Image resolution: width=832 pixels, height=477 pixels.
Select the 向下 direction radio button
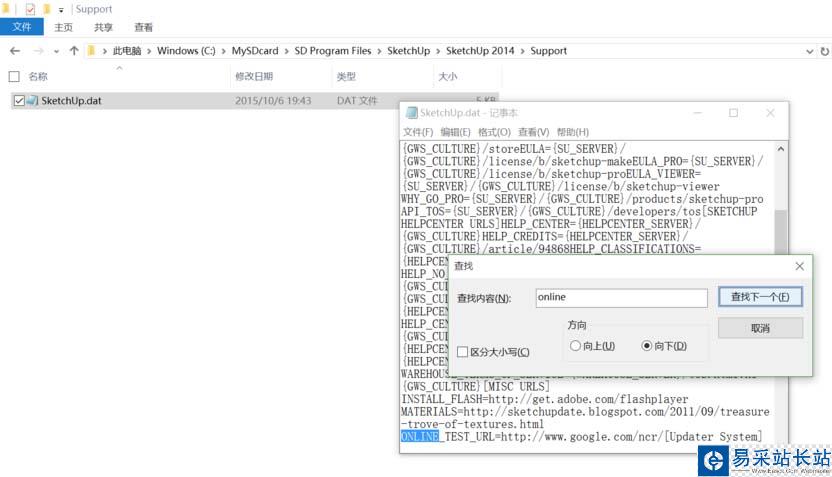pyautogui.click(x=646, y=346)
